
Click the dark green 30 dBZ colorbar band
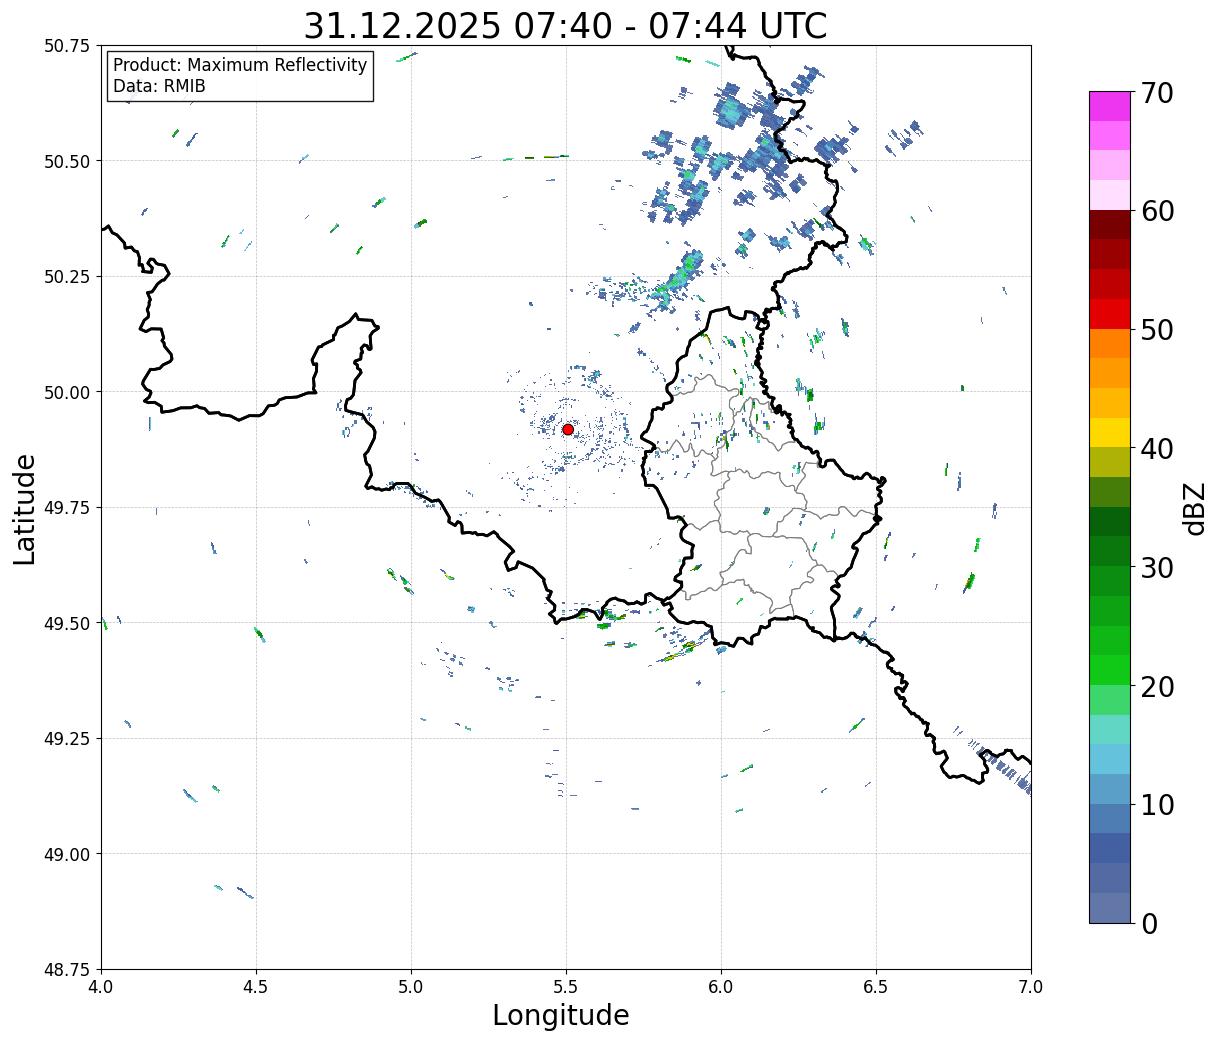[x=1110, y=551]
